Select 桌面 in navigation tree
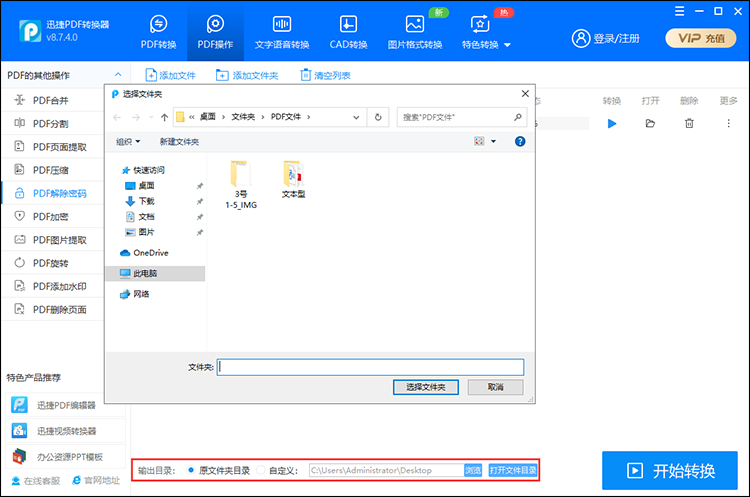The height and width of the screenshot is (497, 750). pyautogui.click(x=139, y=186)
